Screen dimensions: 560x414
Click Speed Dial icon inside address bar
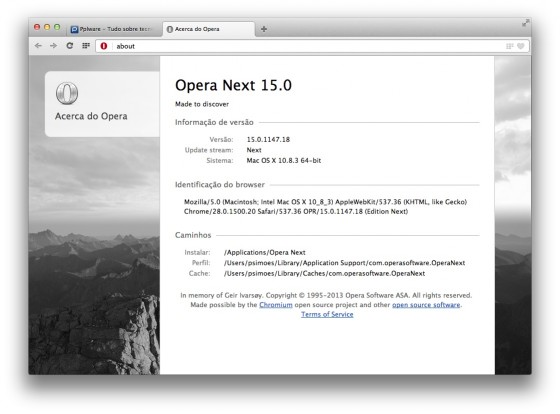510,46
